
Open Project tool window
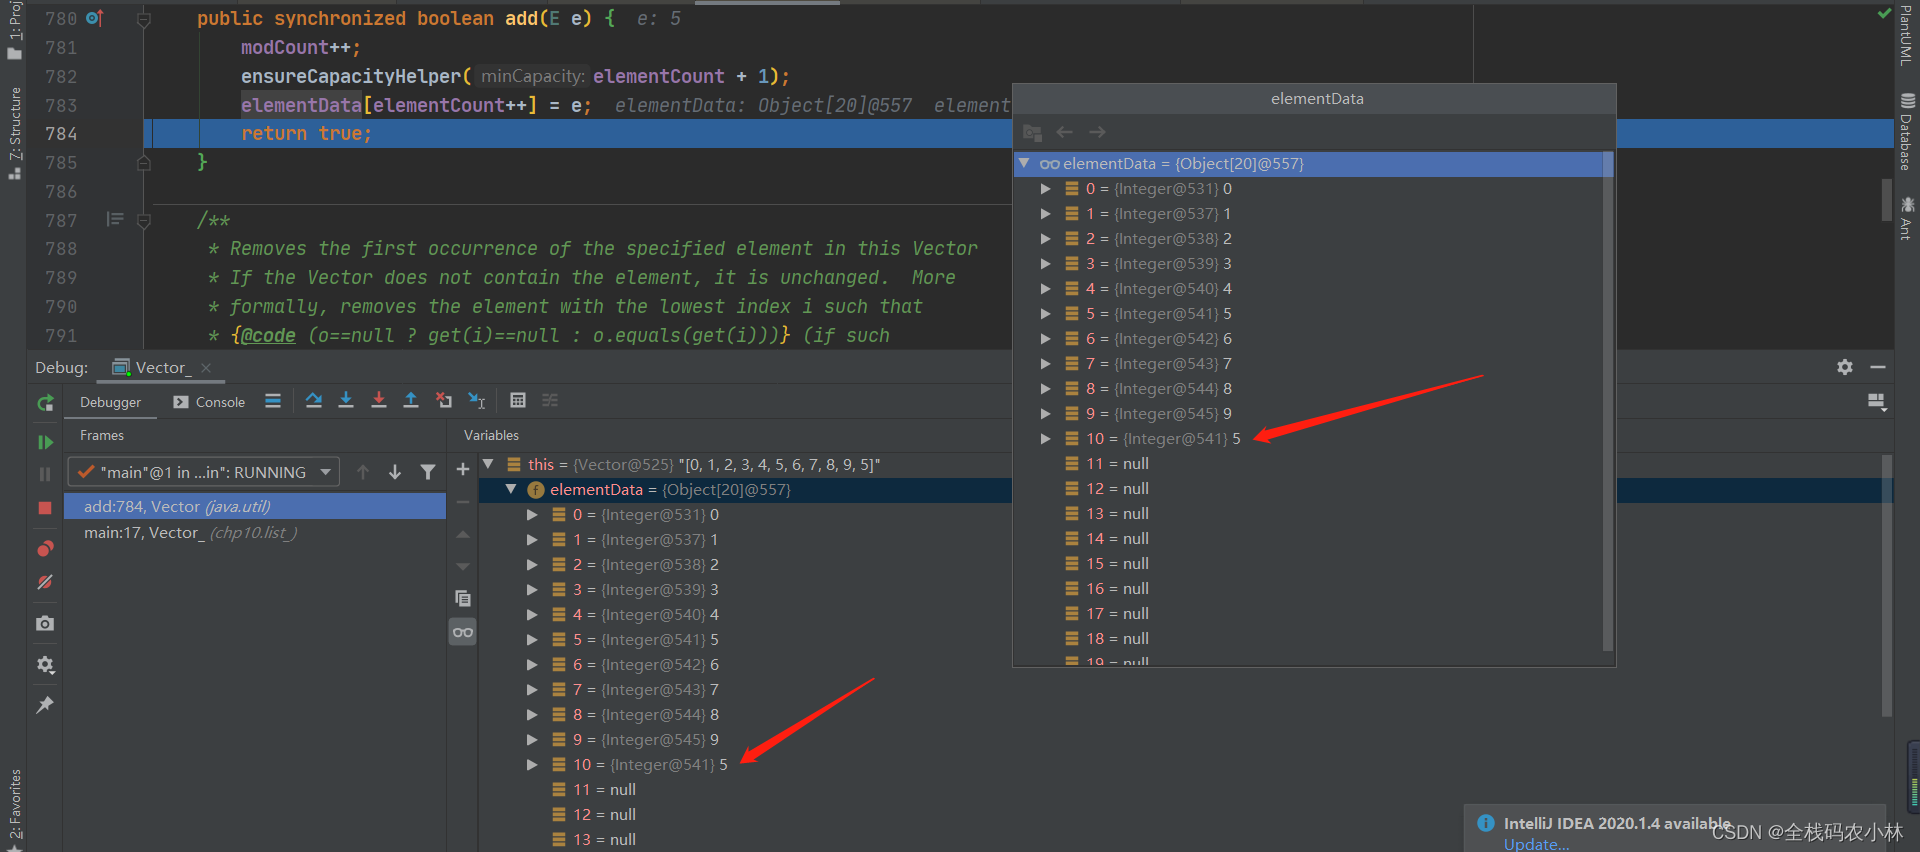[14, 31]
